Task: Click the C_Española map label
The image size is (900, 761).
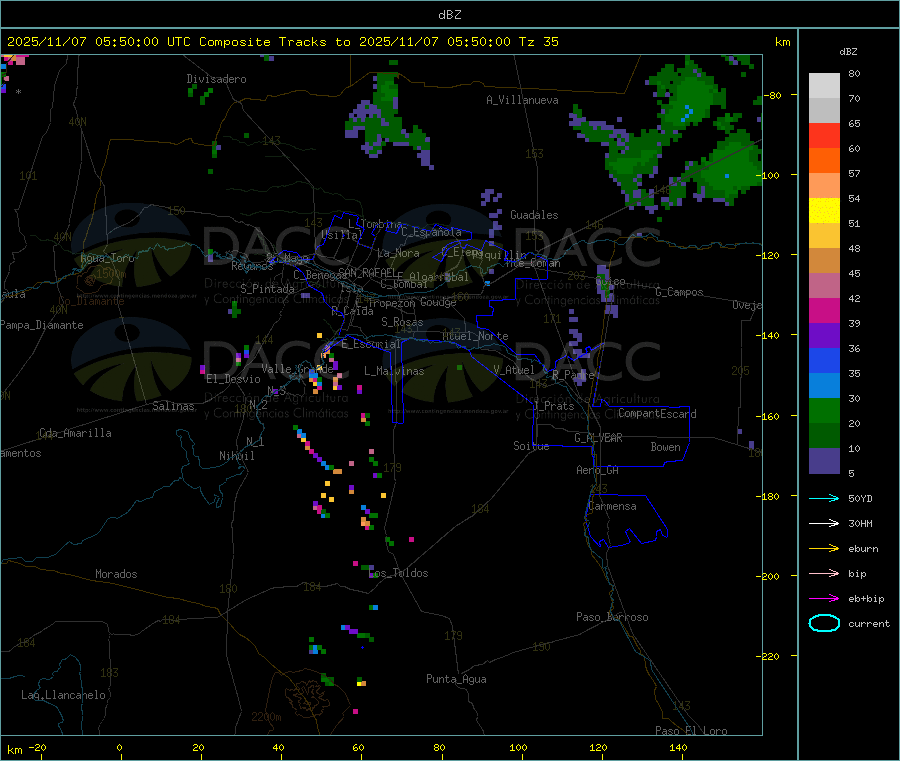Action: click(431, 232)
